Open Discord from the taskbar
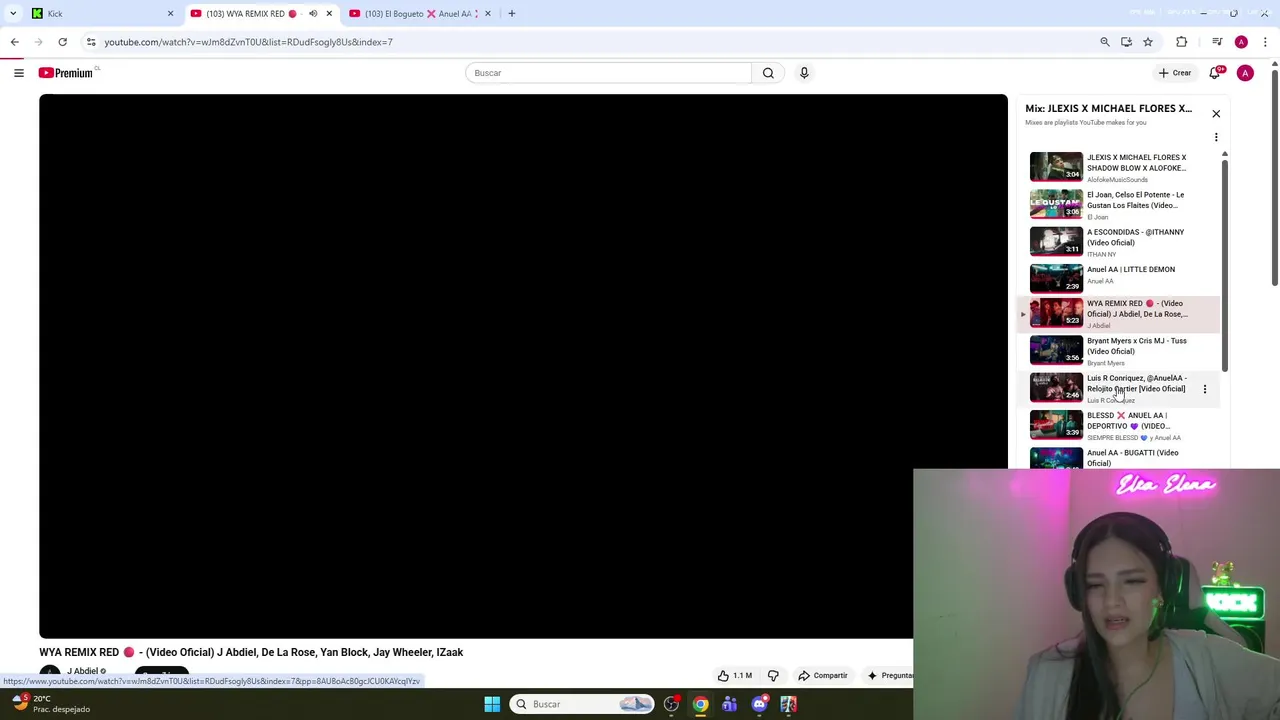 (759, 704)
